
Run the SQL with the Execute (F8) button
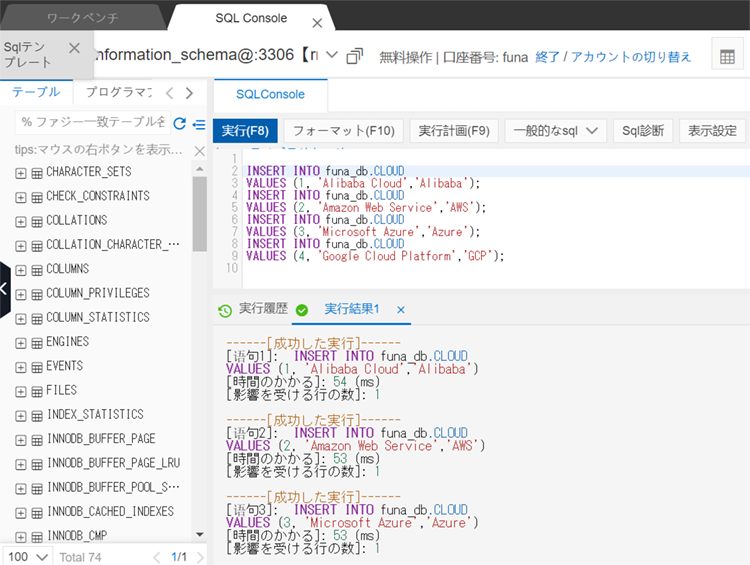click(x=244, y=131)
